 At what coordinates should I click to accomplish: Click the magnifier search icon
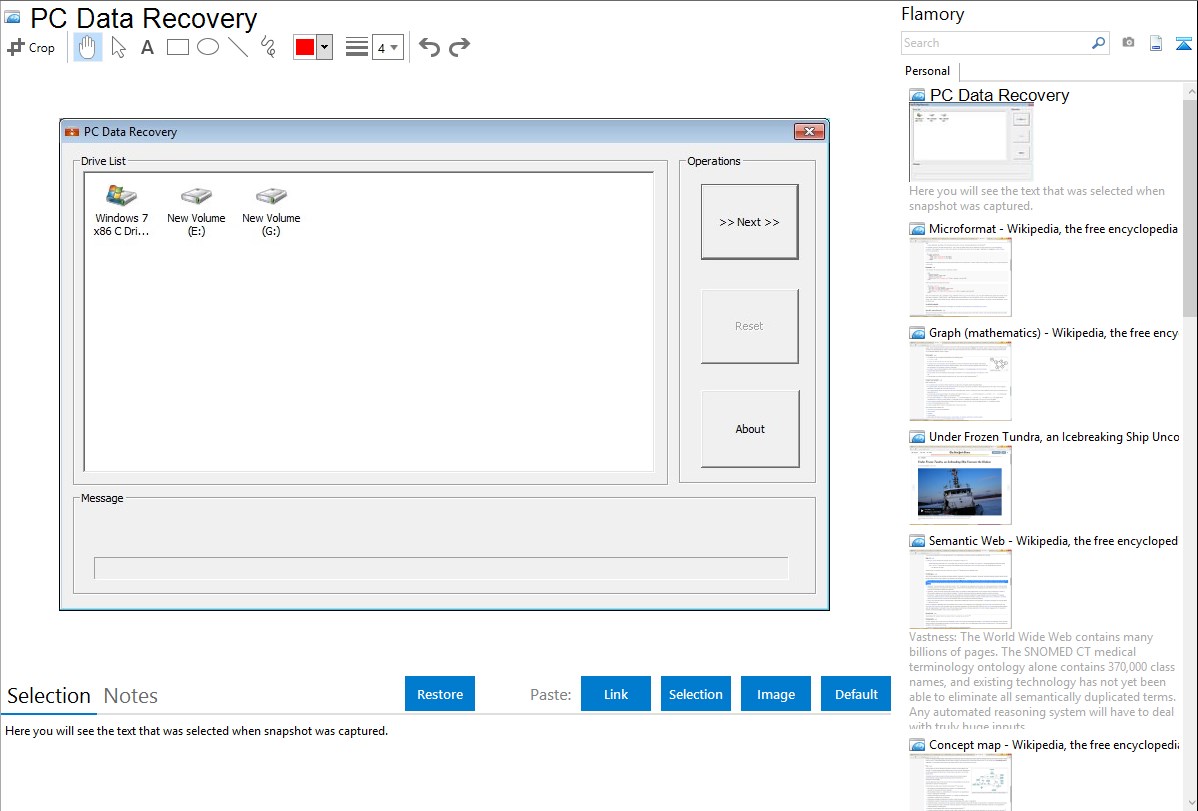1099,43
